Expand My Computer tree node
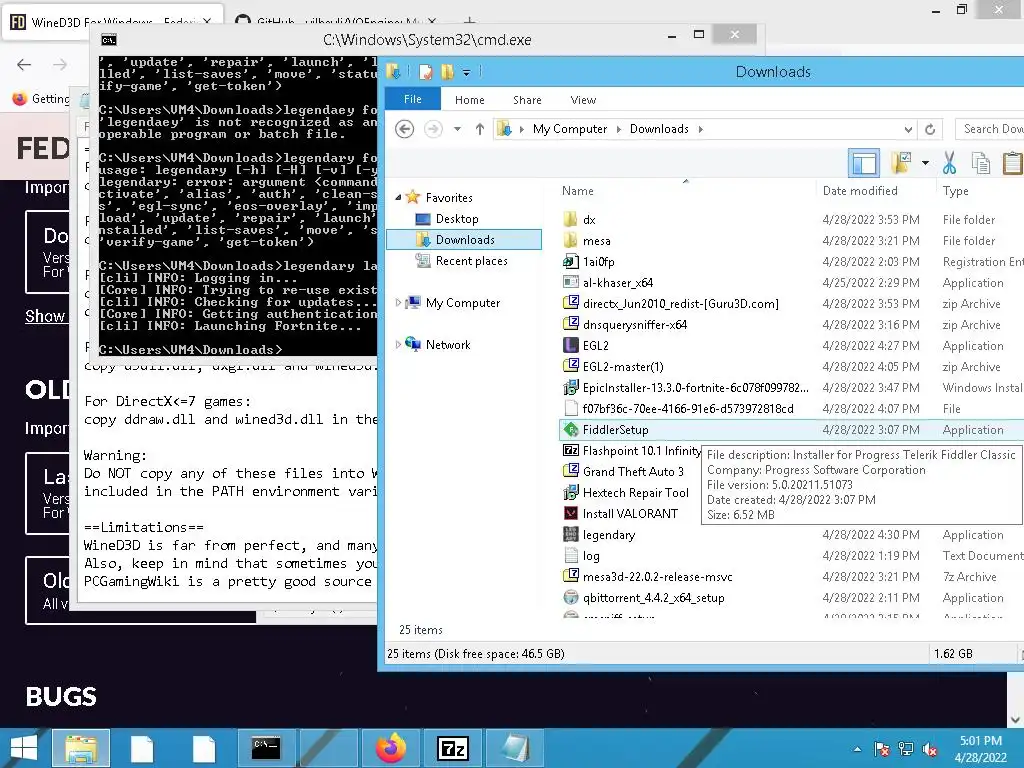1024x768 pixels. 398,302
